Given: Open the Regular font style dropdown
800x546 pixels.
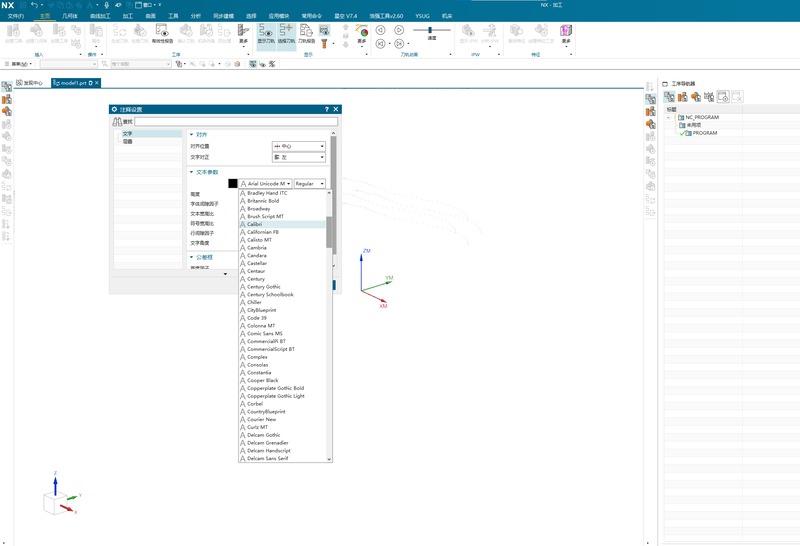Looking at the screenshot, I should [x=310, y=183].
